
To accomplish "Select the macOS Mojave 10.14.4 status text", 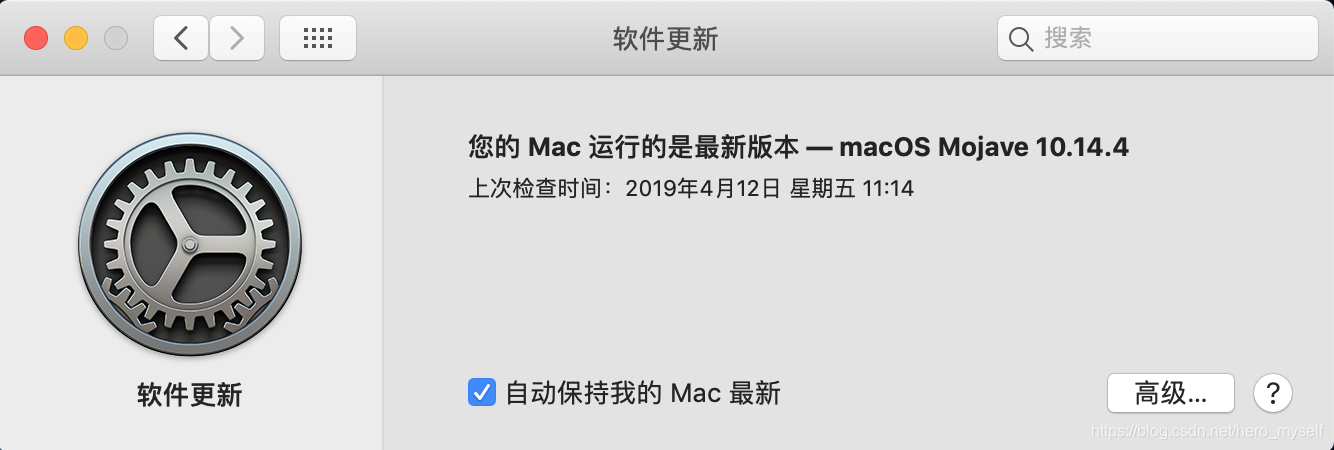I will click(984, 147).
